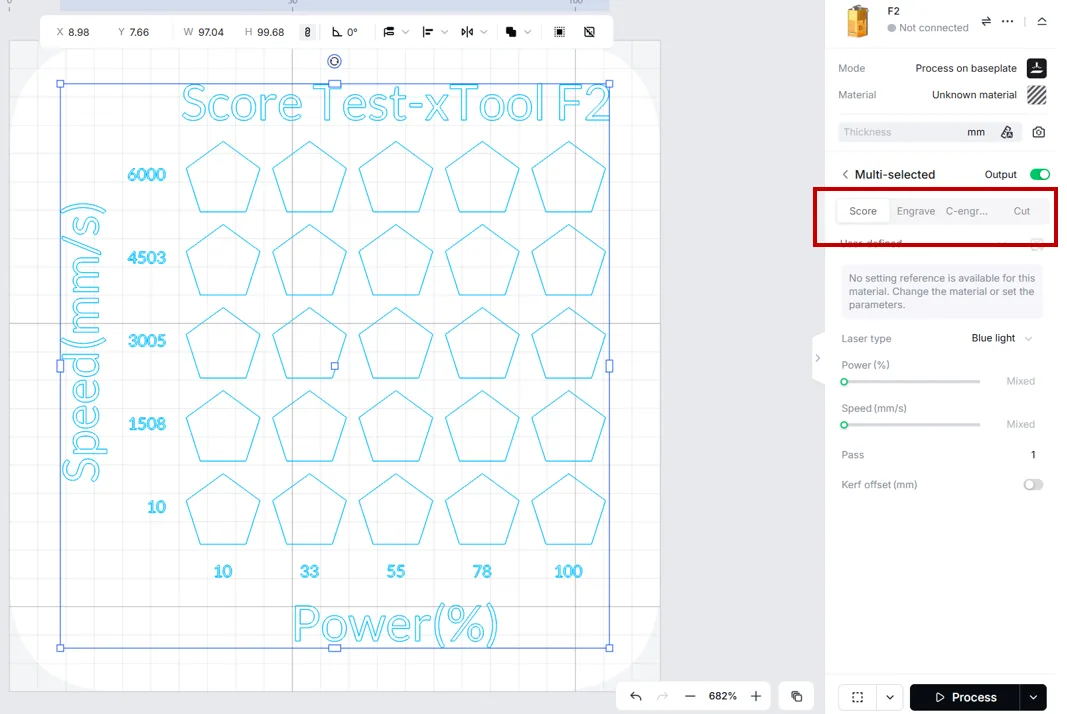The width and height of the screenshot is (1067, 714).
Task: Enable the Kerf offset toggle
Action: coord(1033,485)
